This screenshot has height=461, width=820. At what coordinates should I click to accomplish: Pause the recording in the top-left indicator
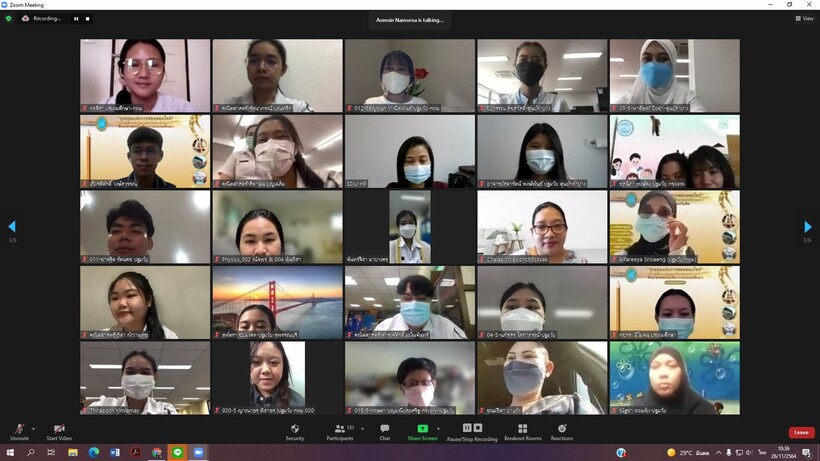pos(76,18)
